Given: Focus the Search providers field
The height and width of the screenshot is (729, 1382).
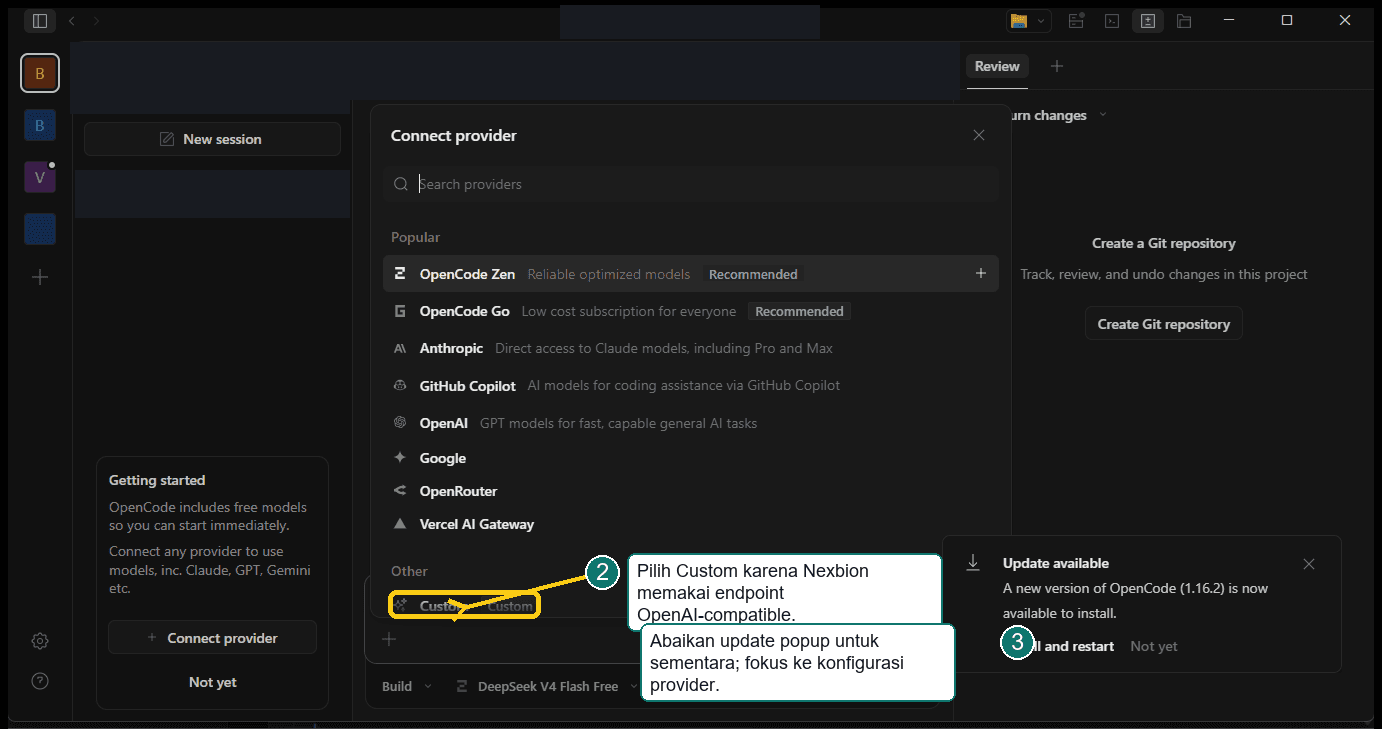Looking at the screenshot, I should pyautogui.click(x=691, y=184).
